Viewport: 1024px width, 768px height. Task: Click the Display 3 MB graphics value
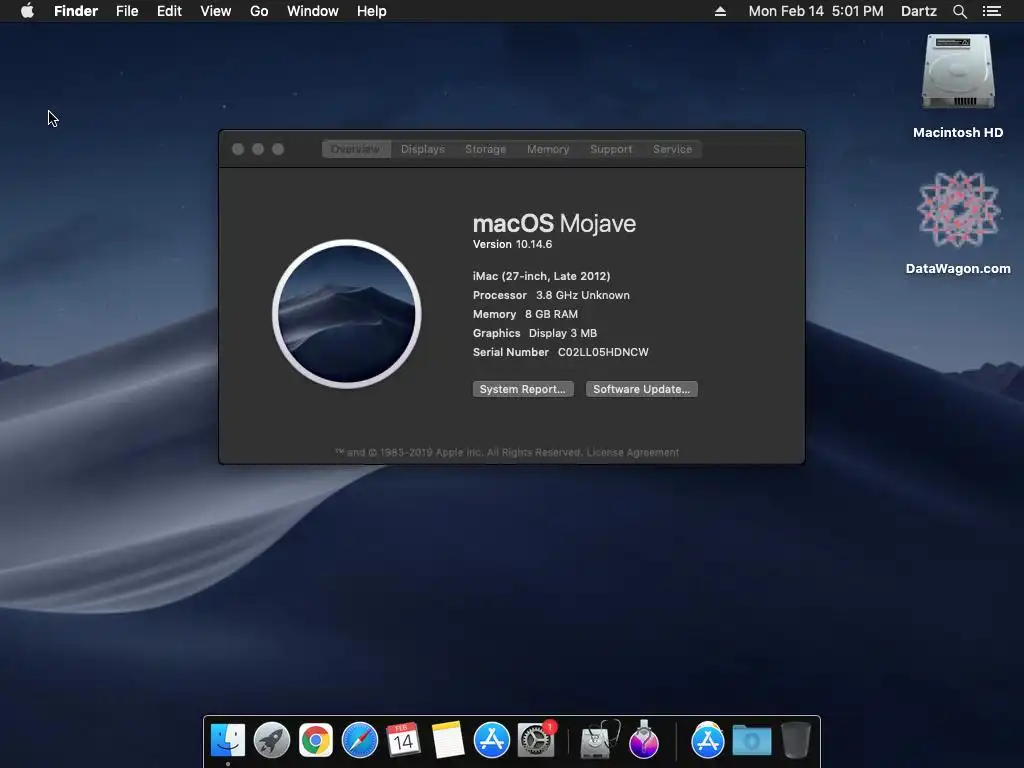pyautogui.click(x=562, y=333)
